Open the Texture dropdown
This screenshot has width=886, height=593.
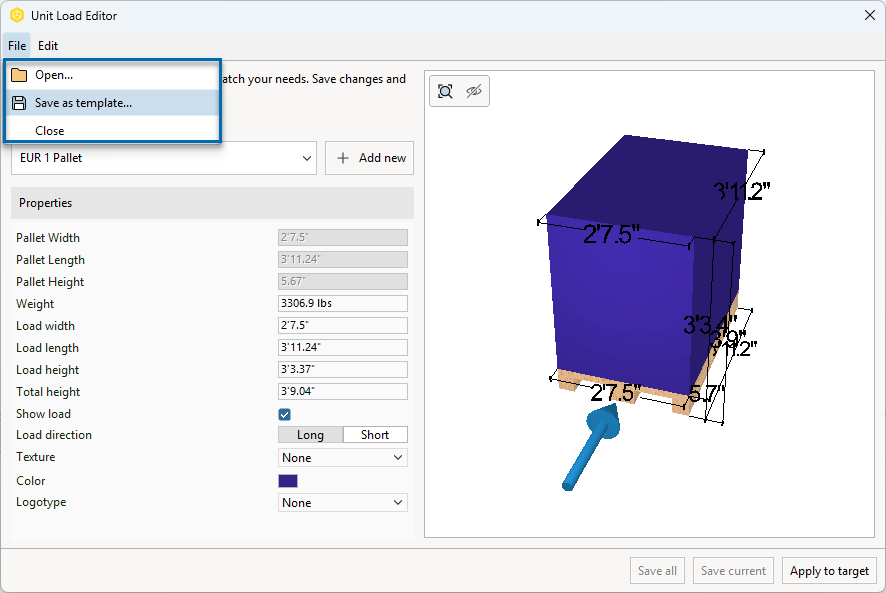click(342, 457)
